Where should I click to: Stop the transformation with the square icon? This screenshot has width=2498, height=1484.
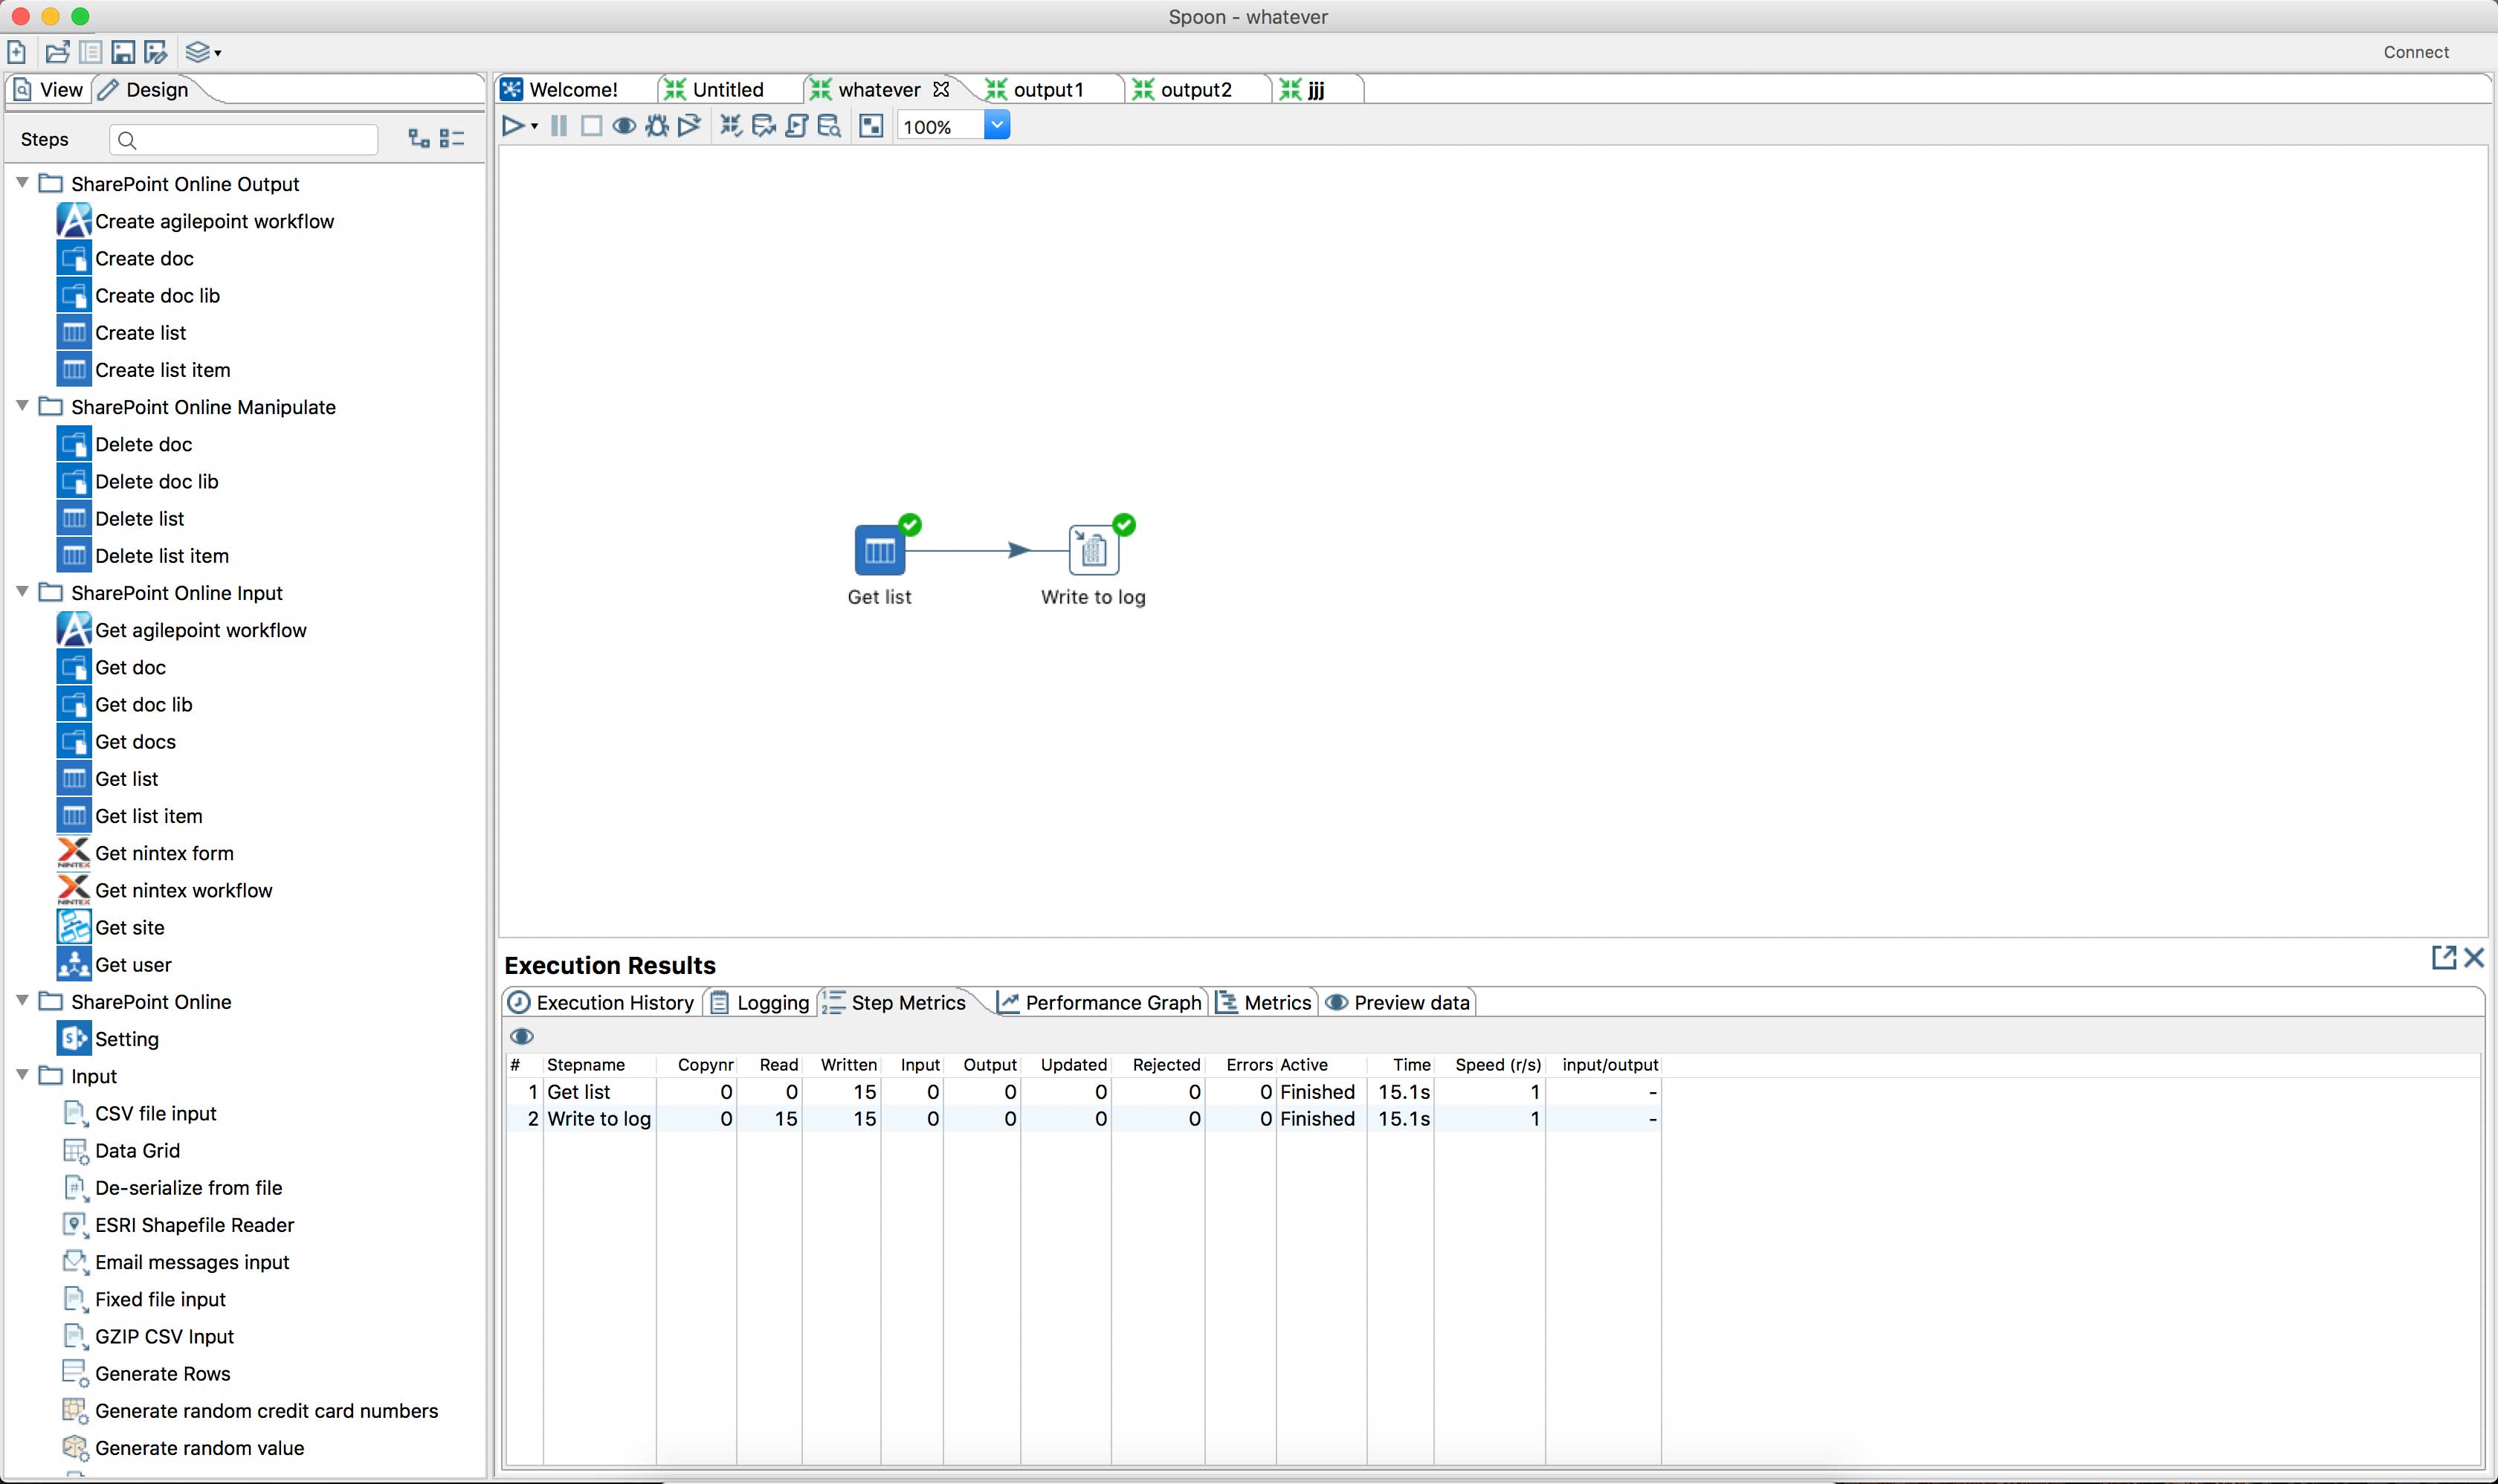591,126
